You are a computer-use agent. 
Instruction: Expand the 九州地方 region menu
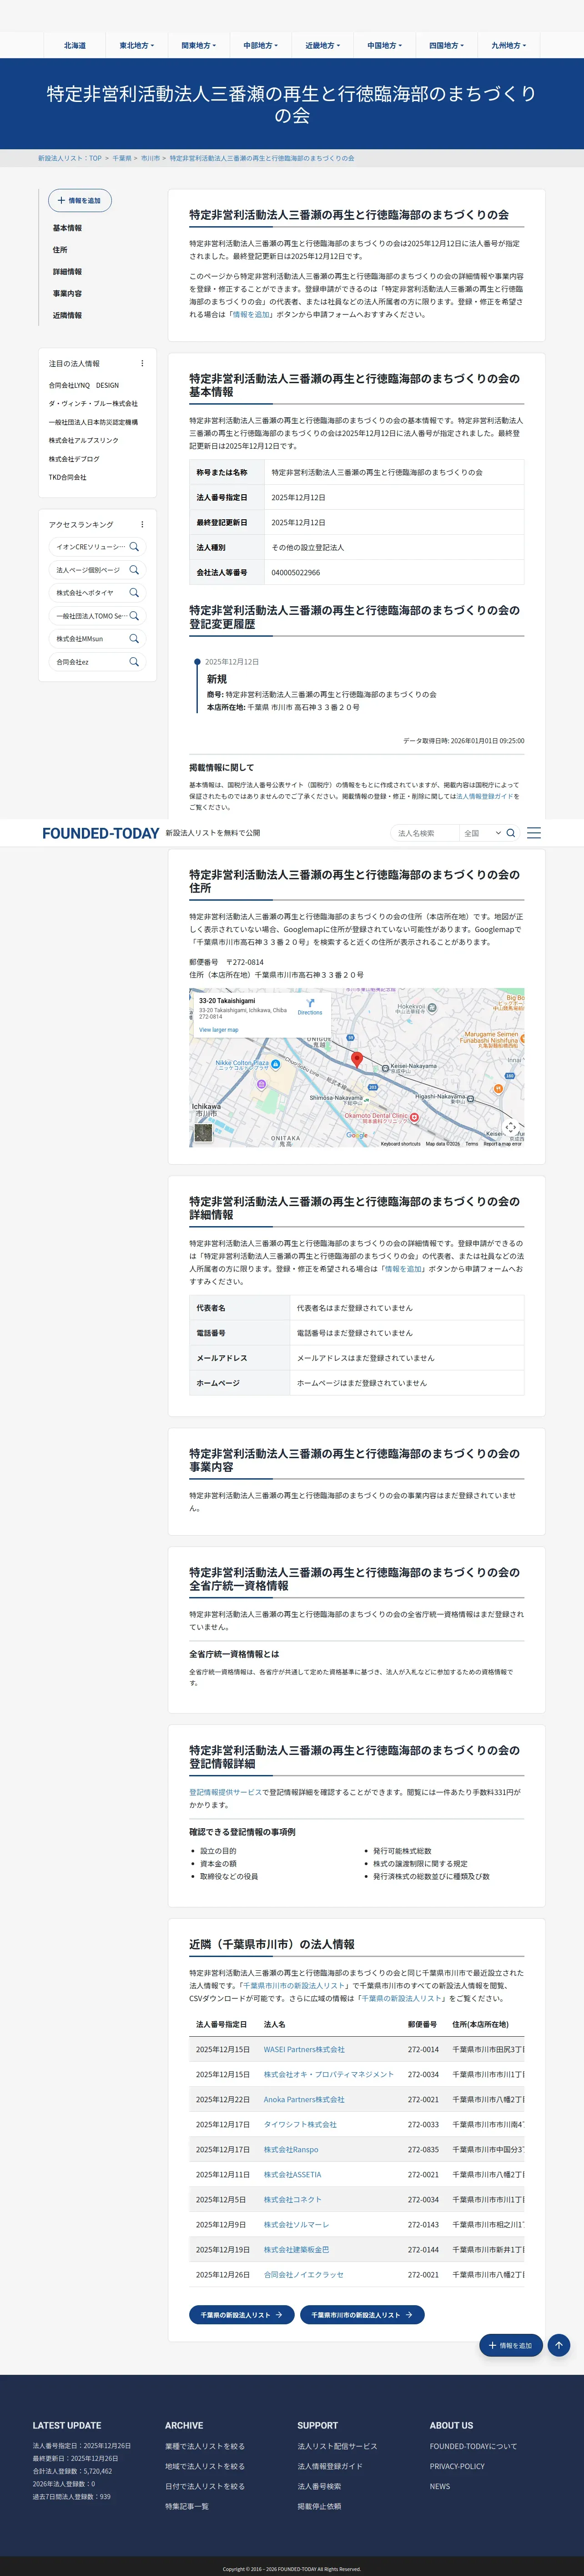pos(509,45)
